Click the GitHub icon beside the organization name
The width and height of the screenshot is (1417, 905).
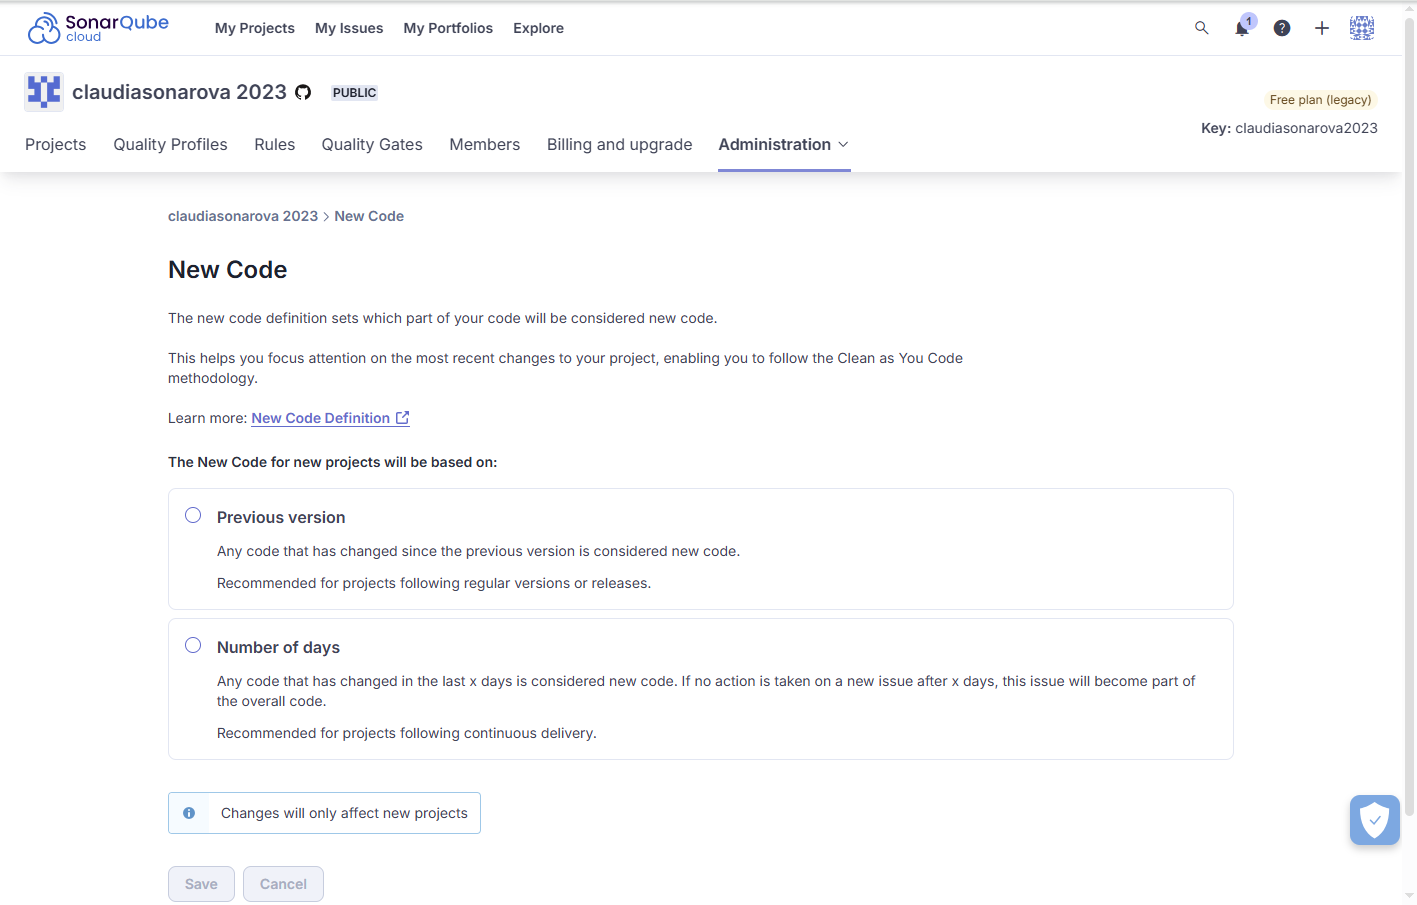tap(303, 91)
